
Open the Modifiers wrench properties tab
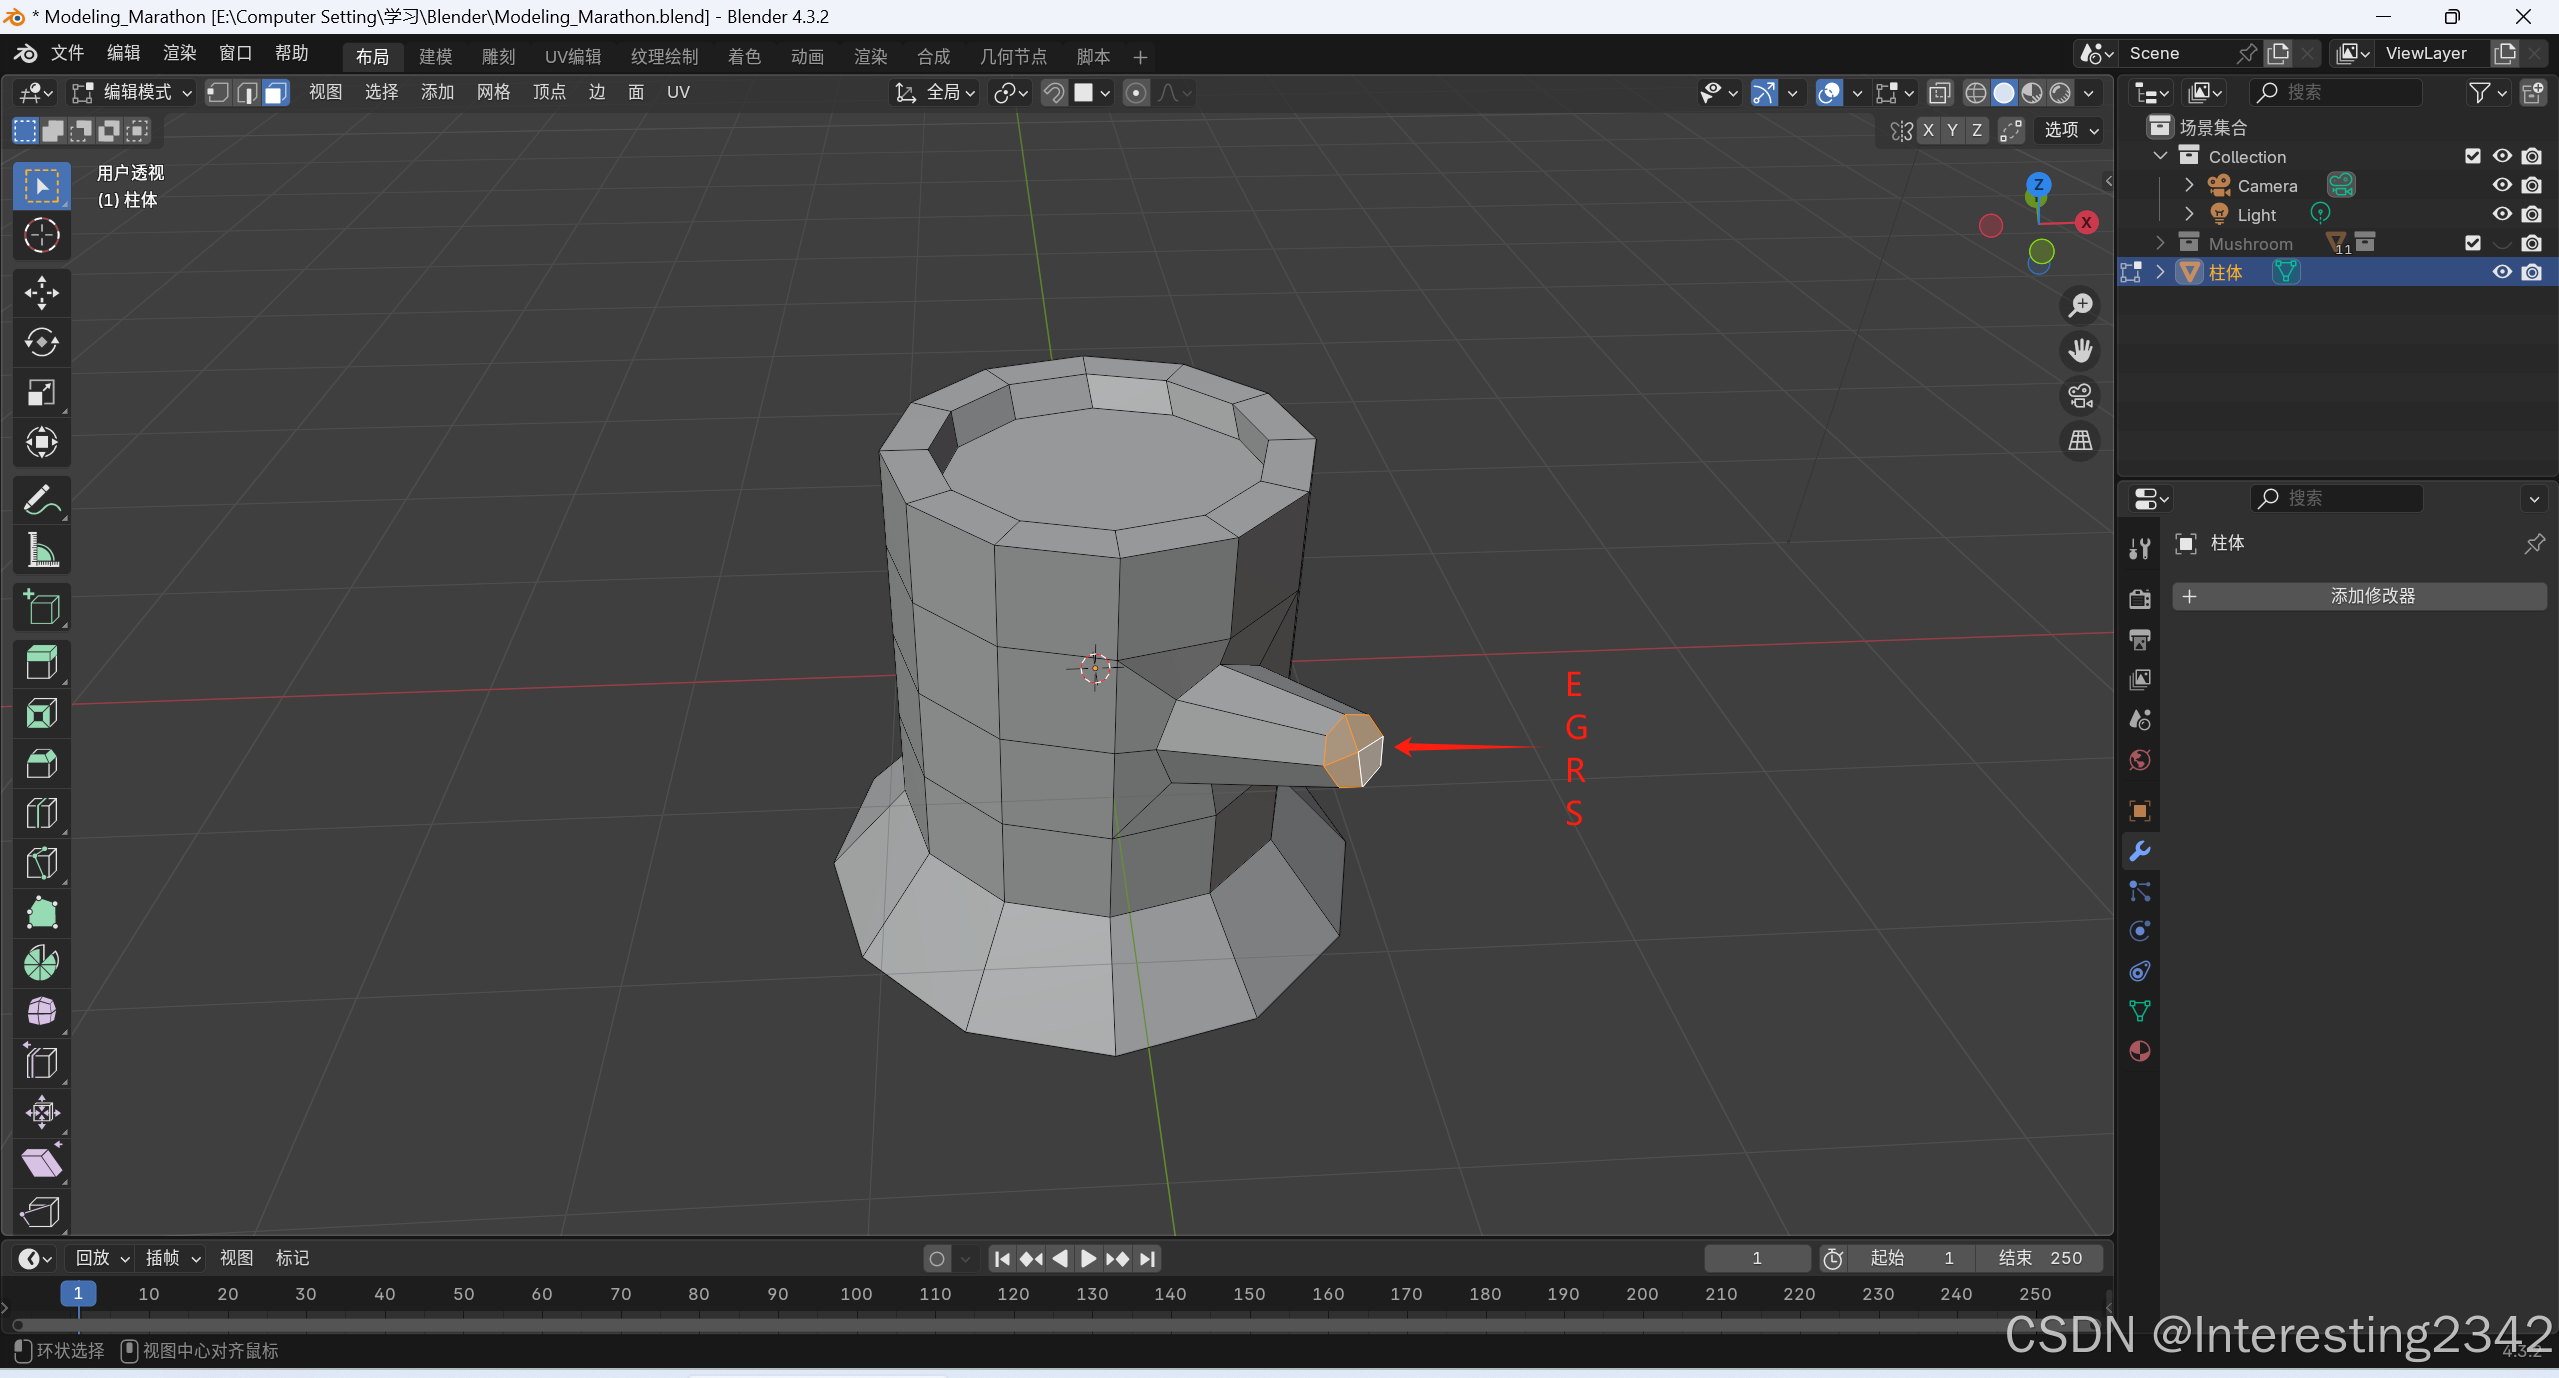pyautogui.click(x=2139, y=851)
